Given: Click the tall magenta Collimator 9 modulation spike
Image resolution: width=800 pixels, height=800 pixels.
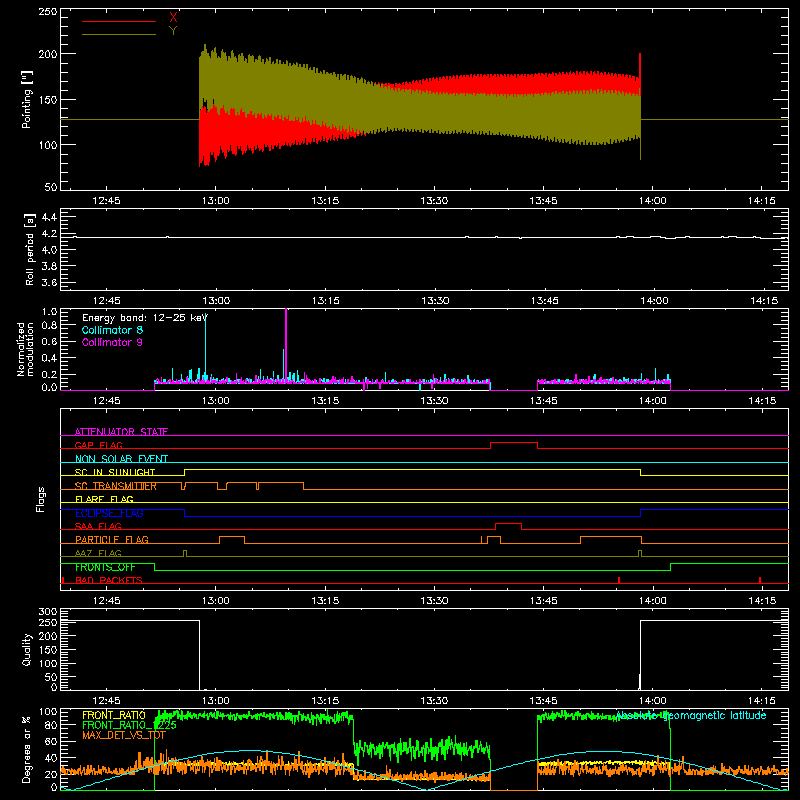Looking at the screenshot, I should coord(286,347).
